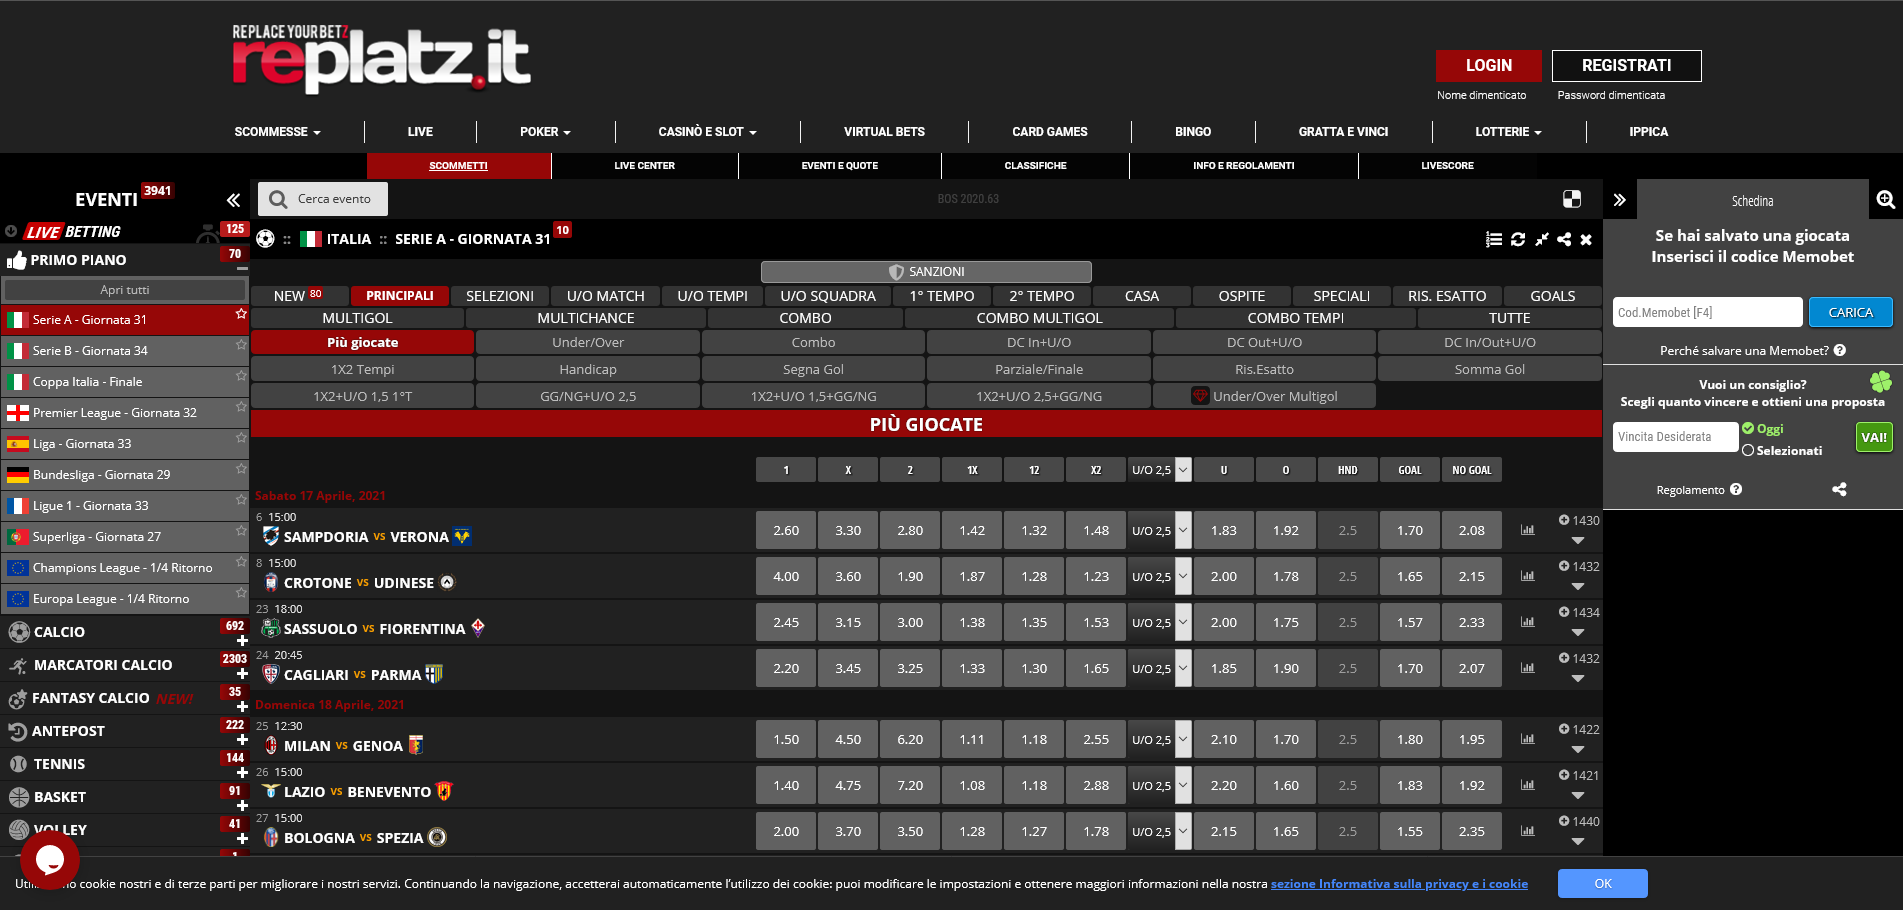Open statistics chart for Crotone vs Udinese

click(1527, 576)
